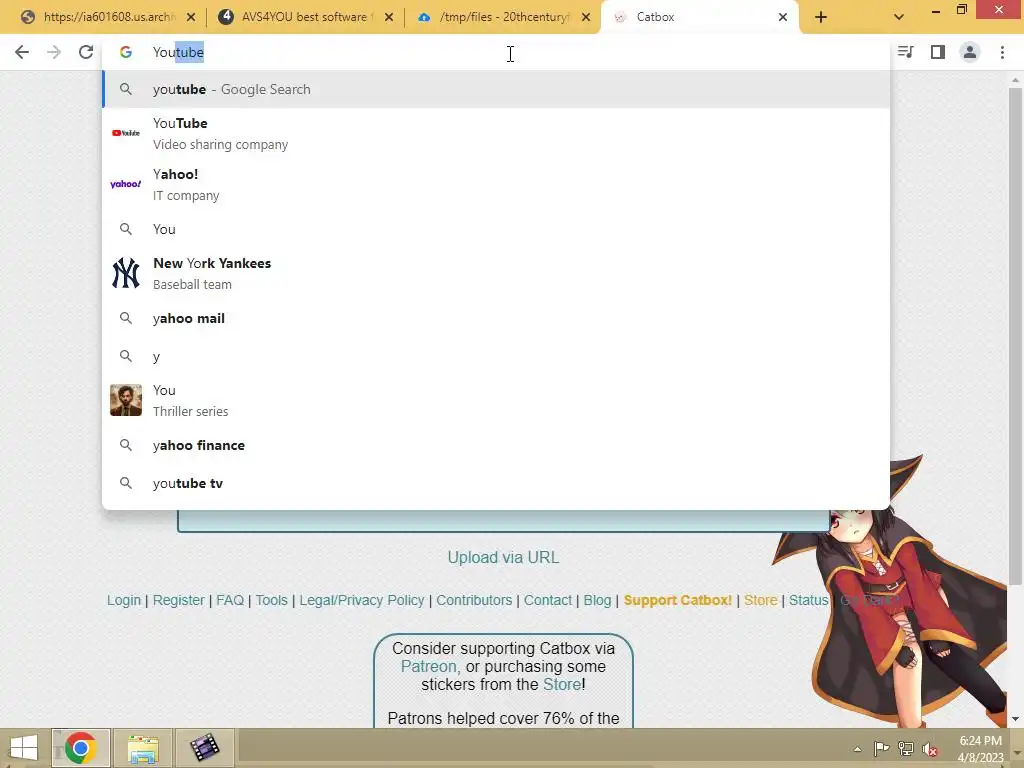Open the Upload via URL link
The height and width of the screenshot is (768, 1024).
pos(503,558)
